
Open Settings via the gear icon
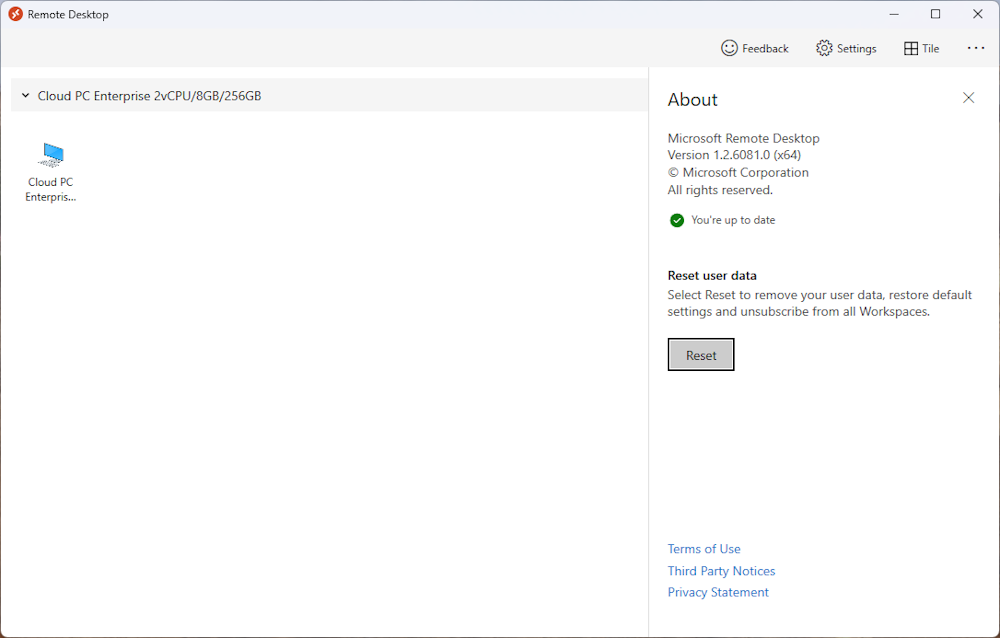[824, 48]
